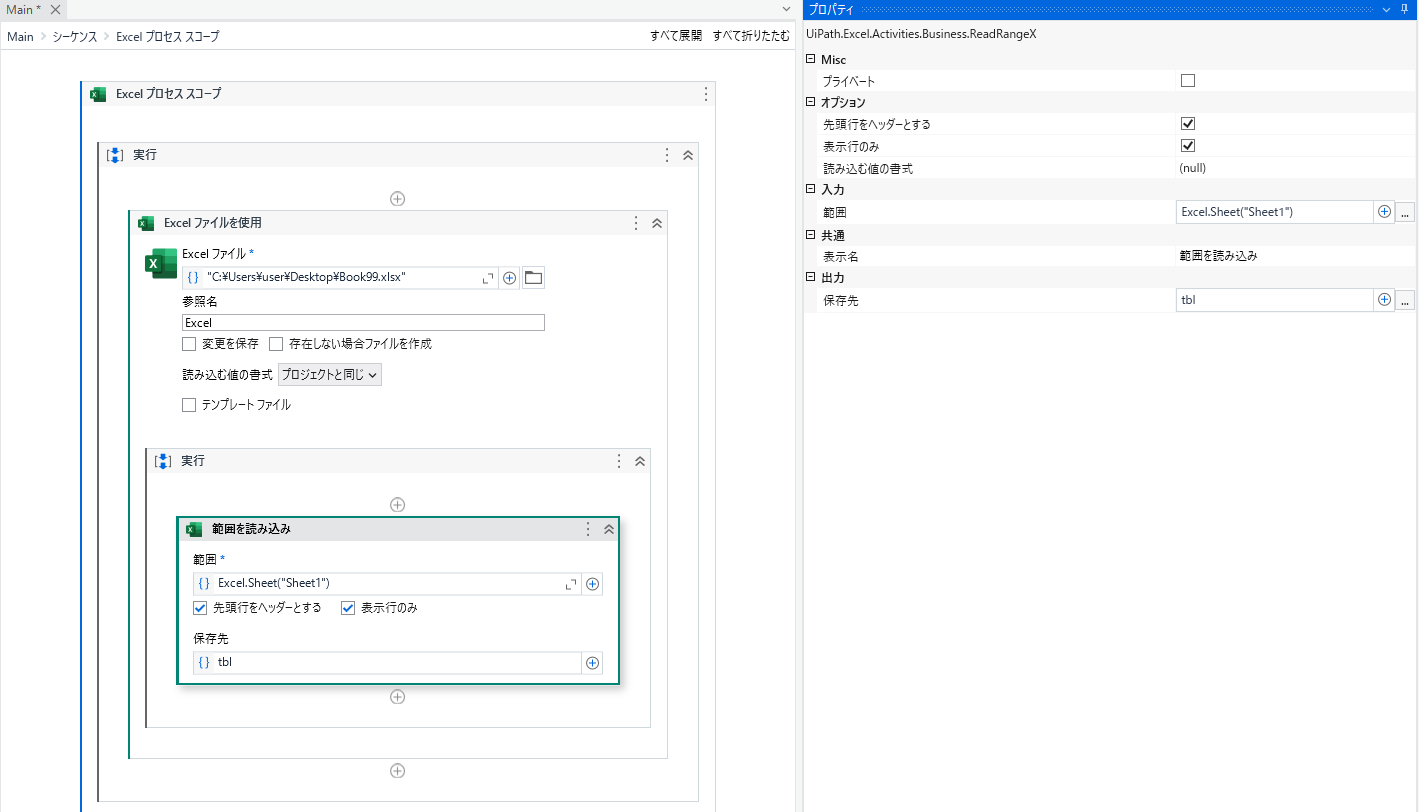The image size is (1419, 812).
Task: Uncheck 先頭行をヘッダーとする in properties panel
Action: 1188,124
